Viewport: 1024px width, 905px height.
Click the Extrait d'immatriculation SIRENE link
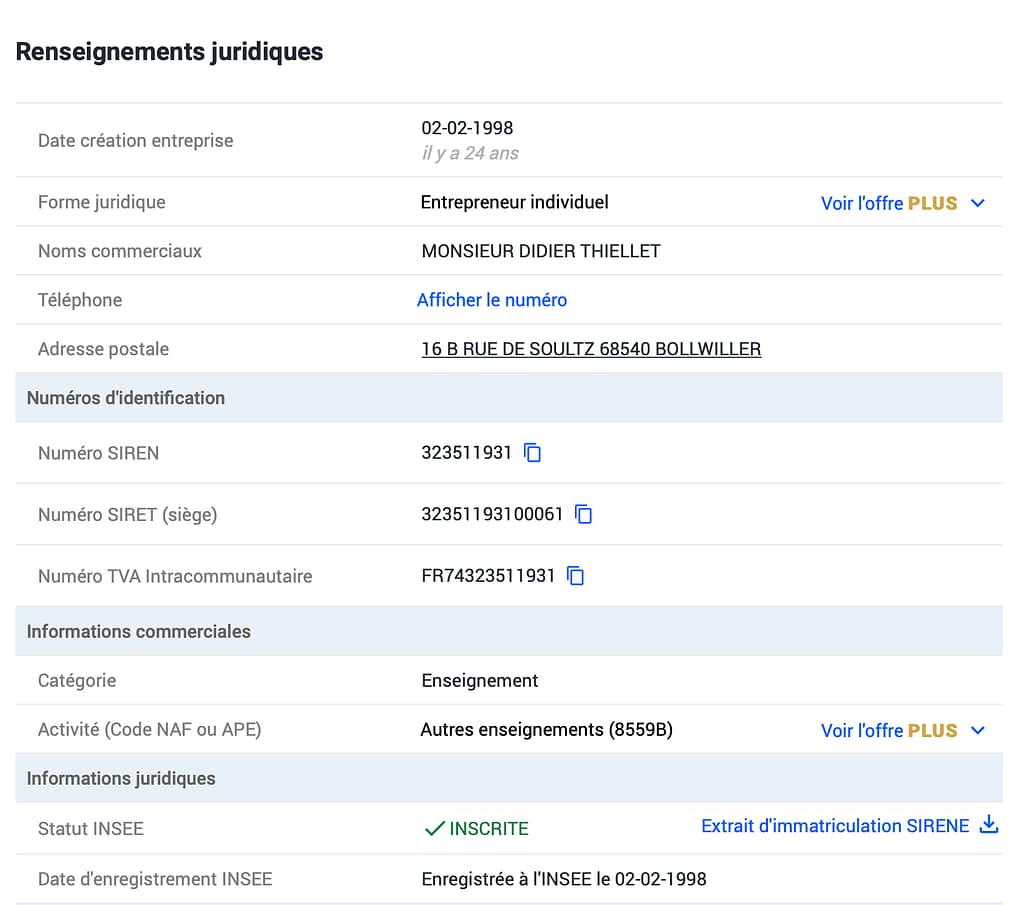click(x=835, y=826)
